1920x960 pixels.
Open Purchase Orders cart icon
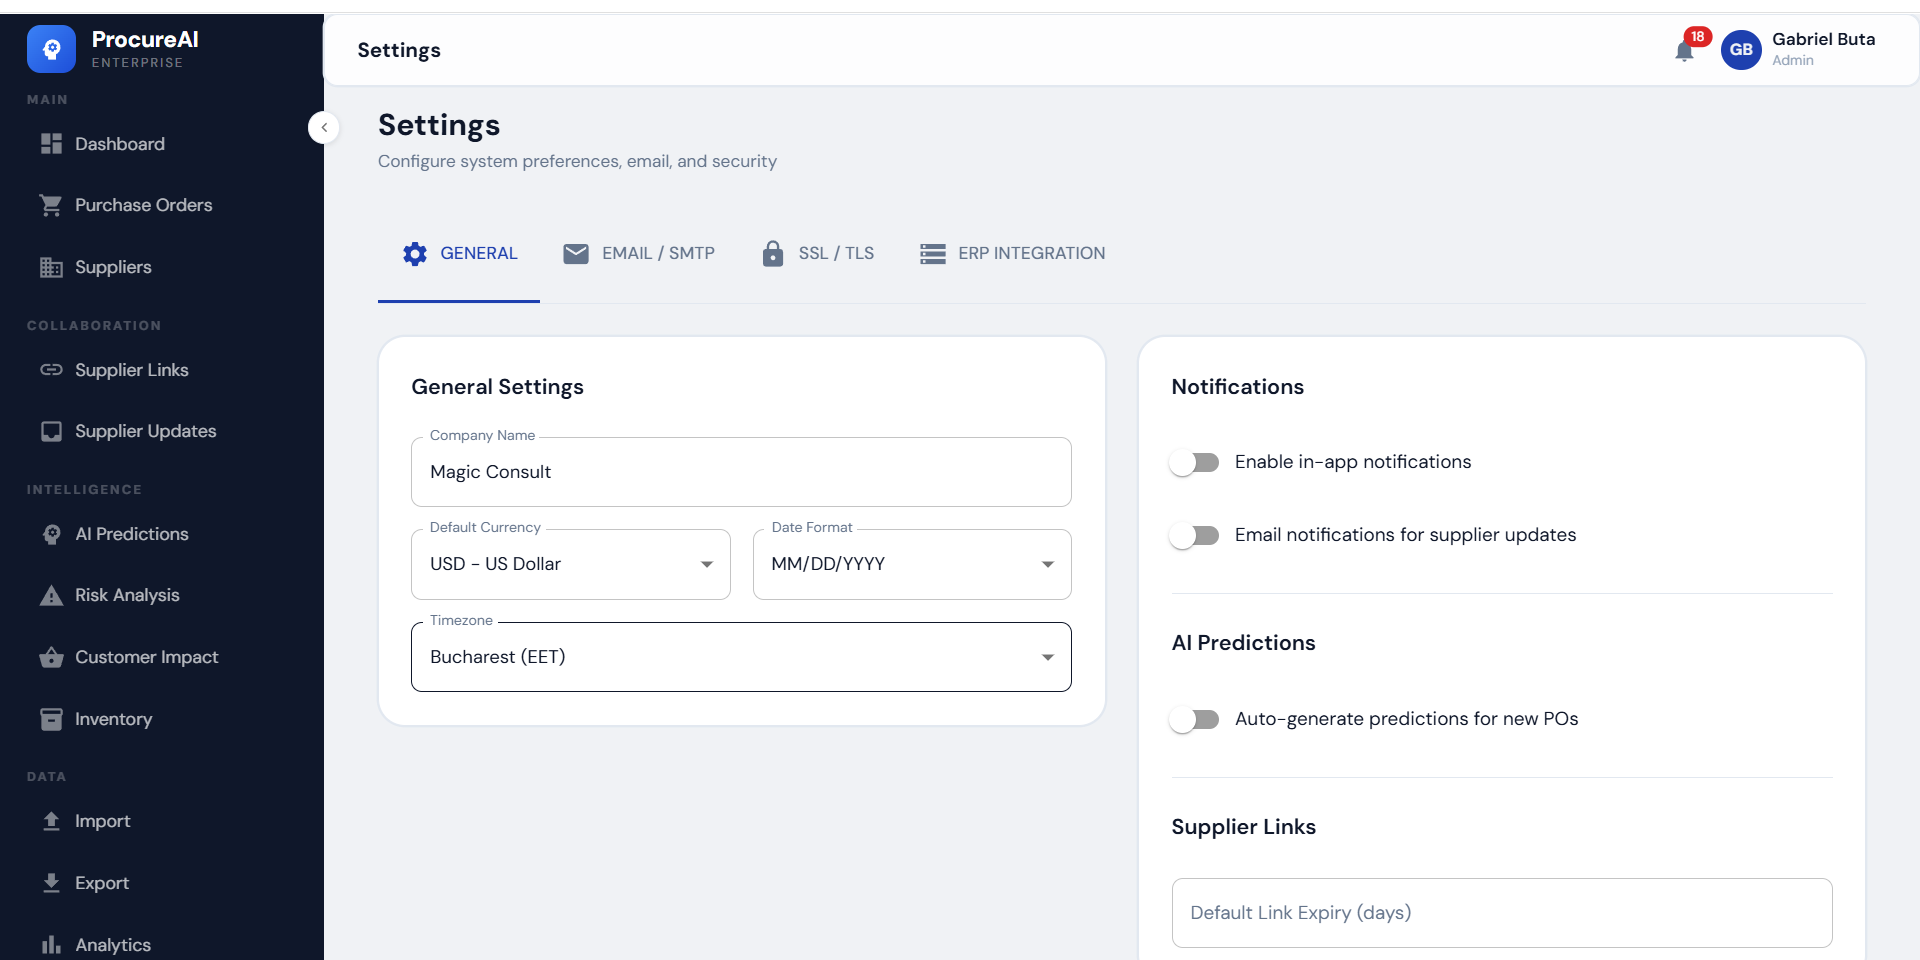51,205
